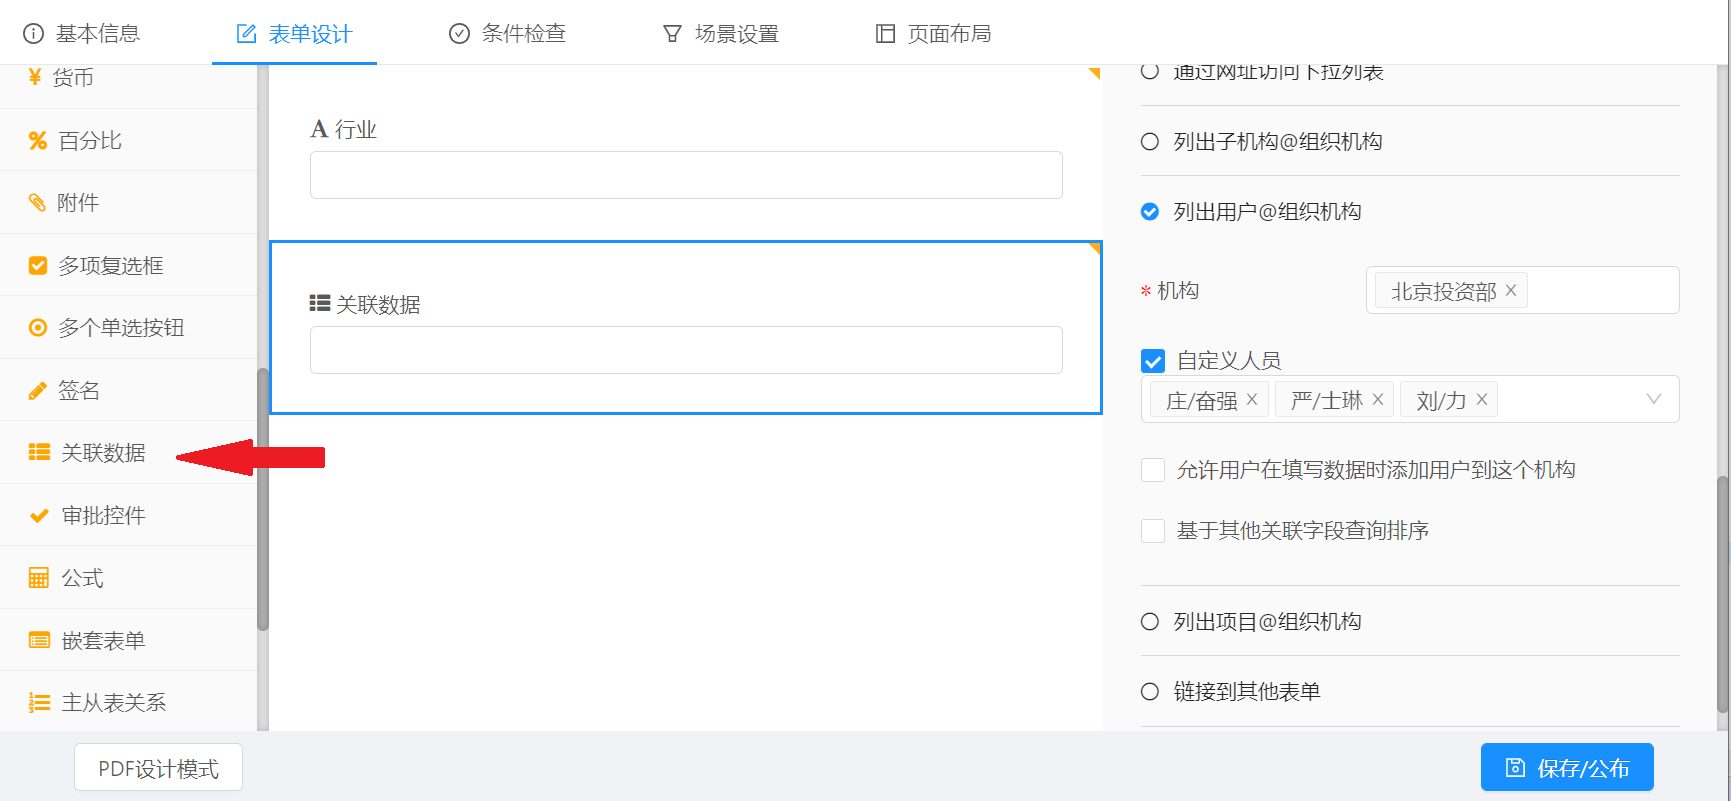Click 保存/公布 button
The width and height of the screenshot is (1731, 801).
pos(1567,767)
